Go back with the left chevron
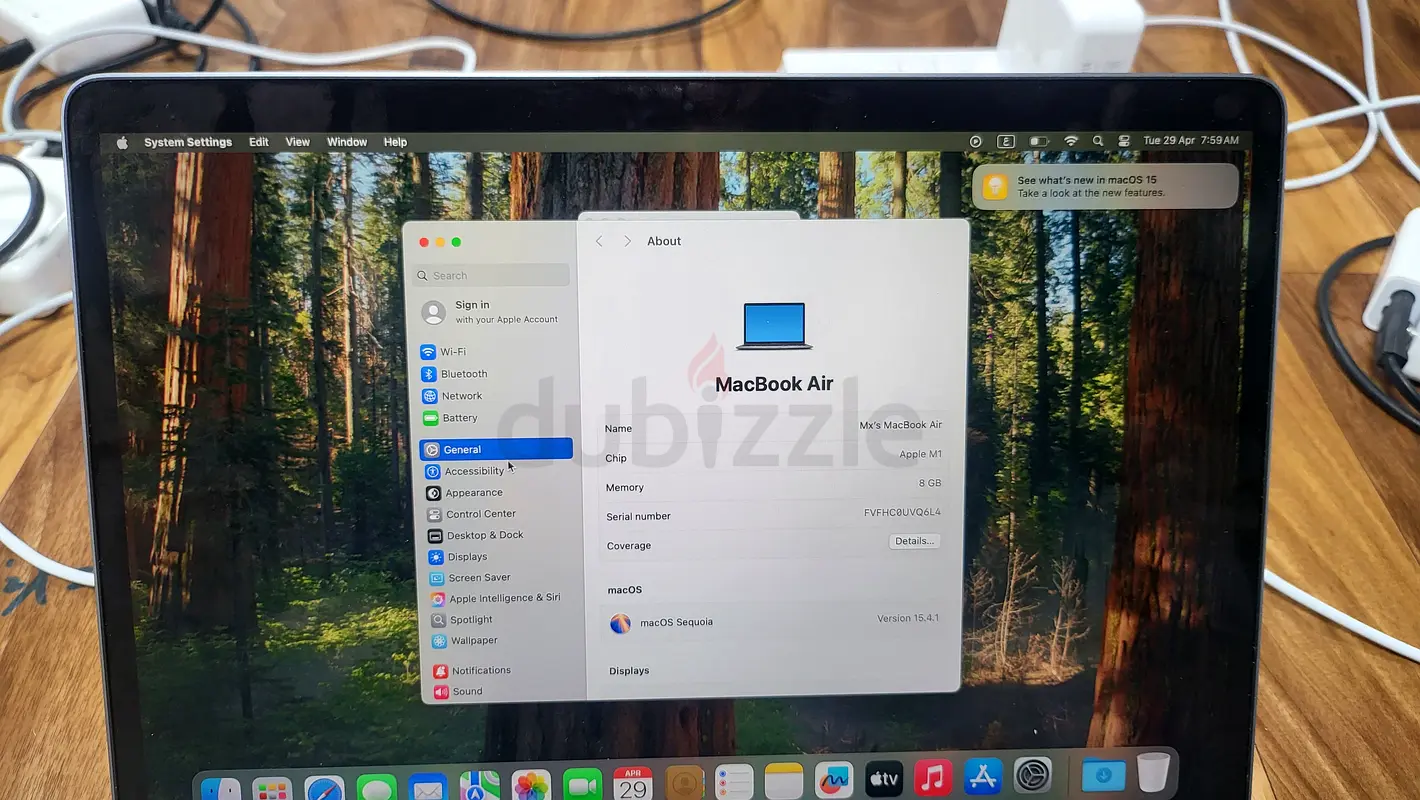This screenshot has width=1420, height=800. (x=599, y=241)
